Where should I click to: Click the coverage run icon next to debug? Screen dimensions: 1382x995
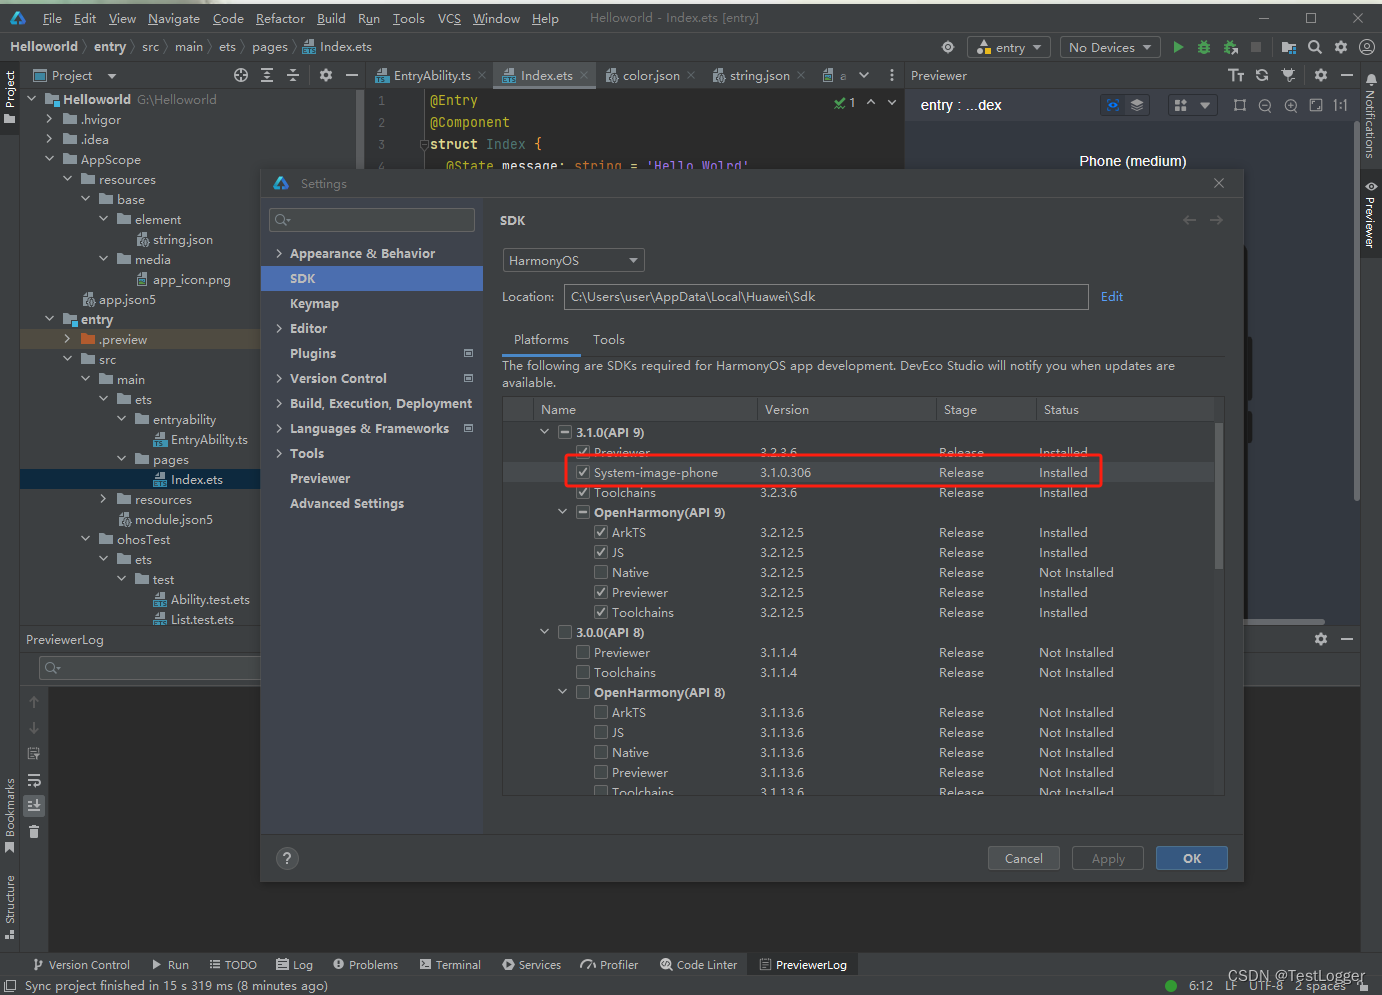click(1230, 47)
